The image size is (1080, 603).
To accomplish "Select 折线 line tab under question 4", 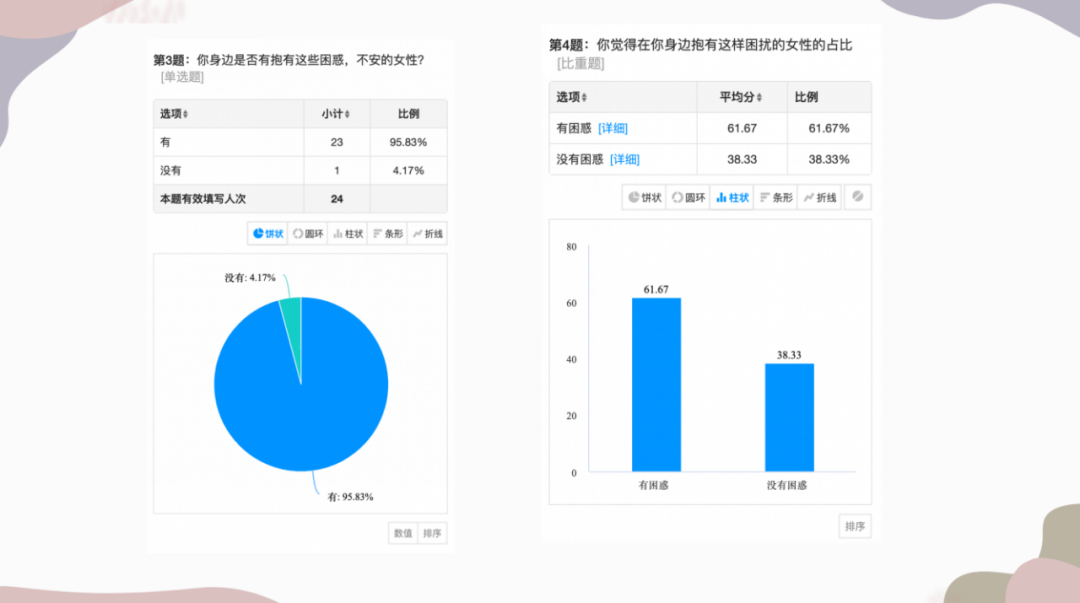I will point(820,197).
